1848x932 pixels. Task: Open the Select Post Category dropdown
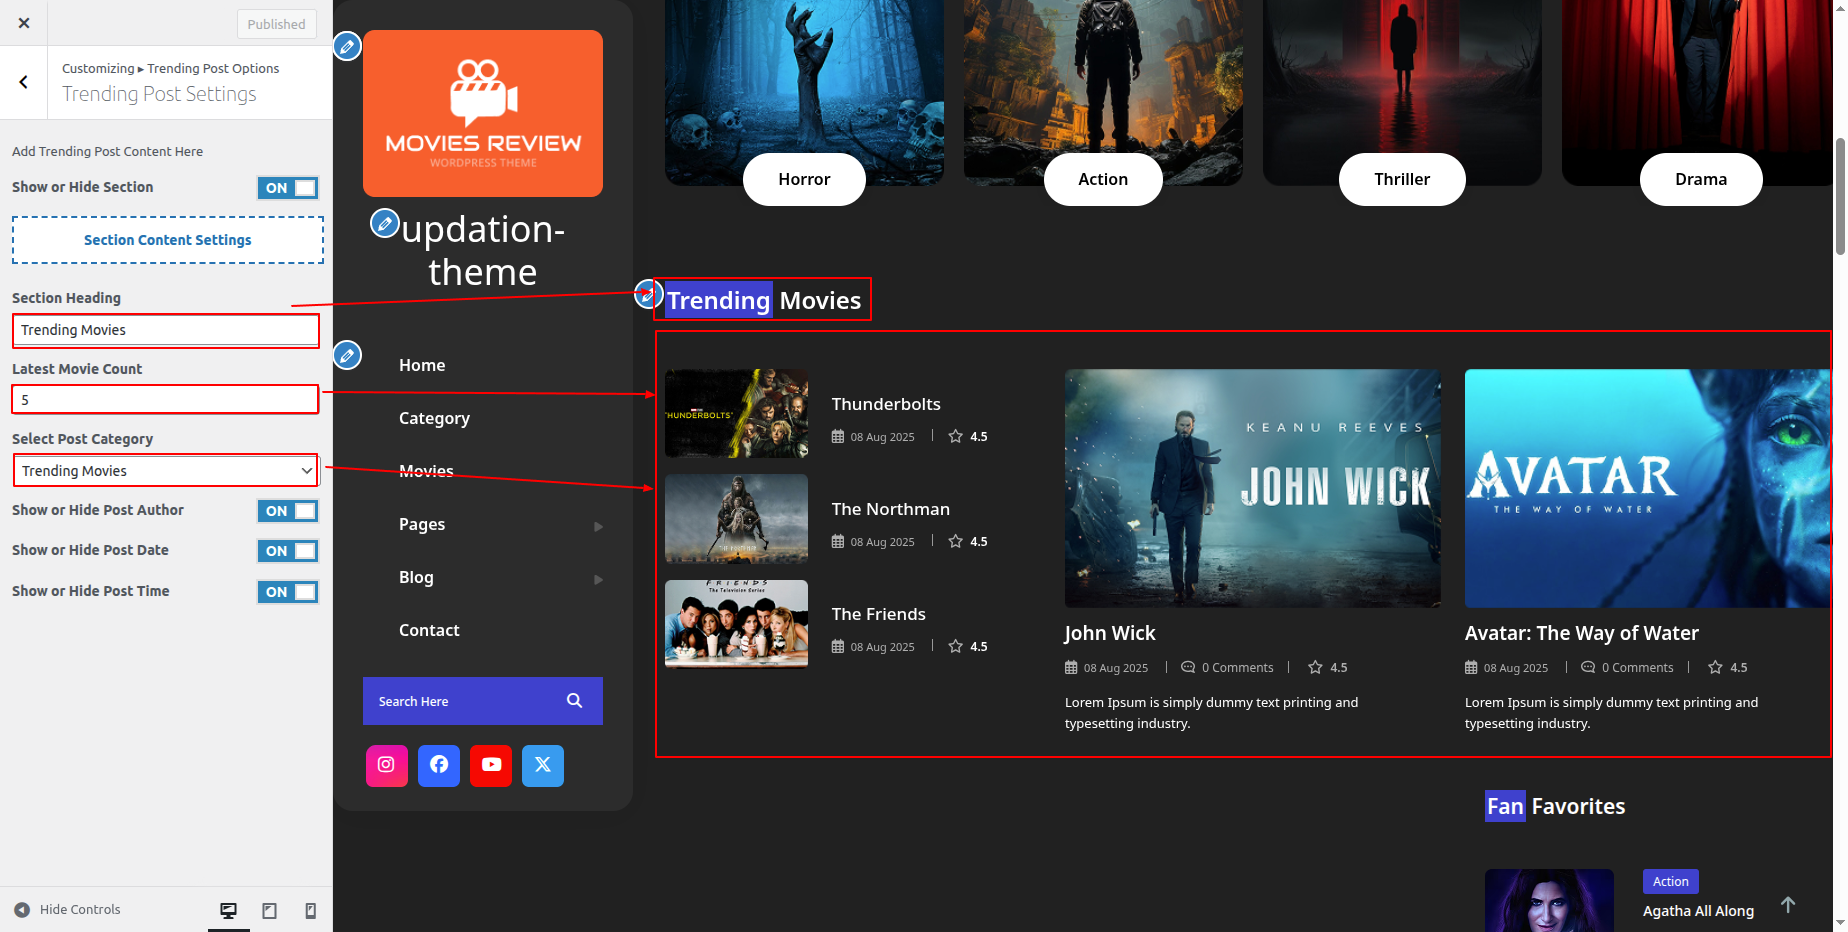point(166,471)
